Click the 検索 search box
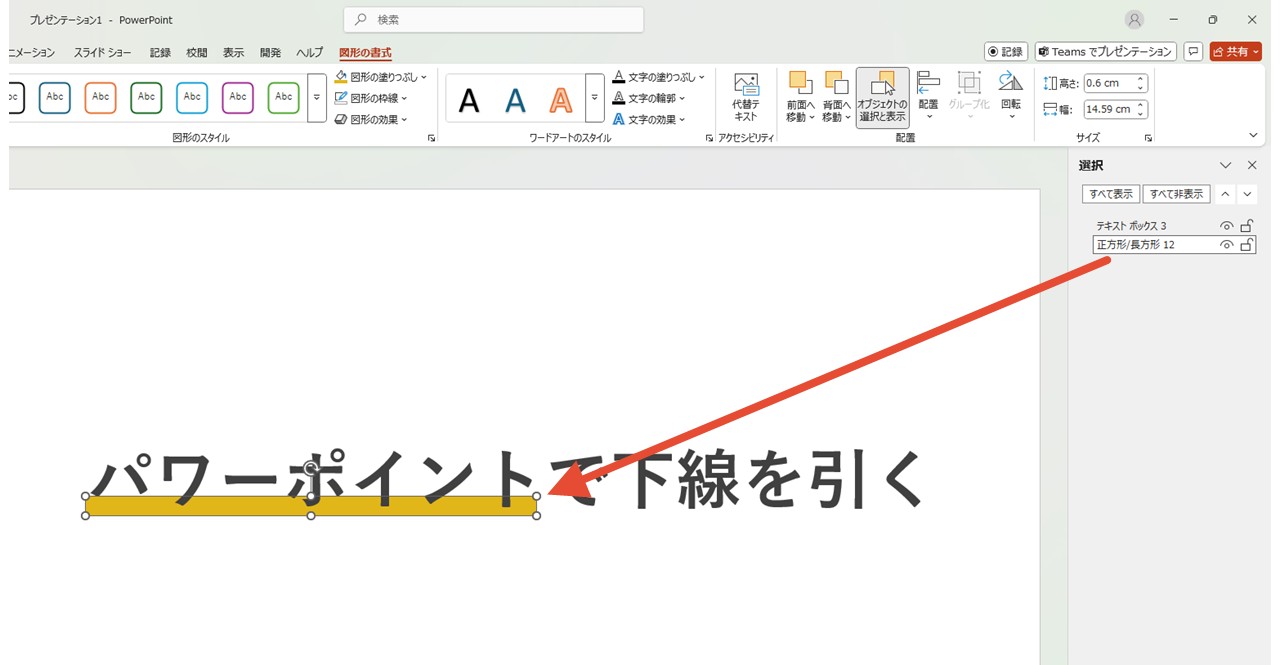 point(493,19)
